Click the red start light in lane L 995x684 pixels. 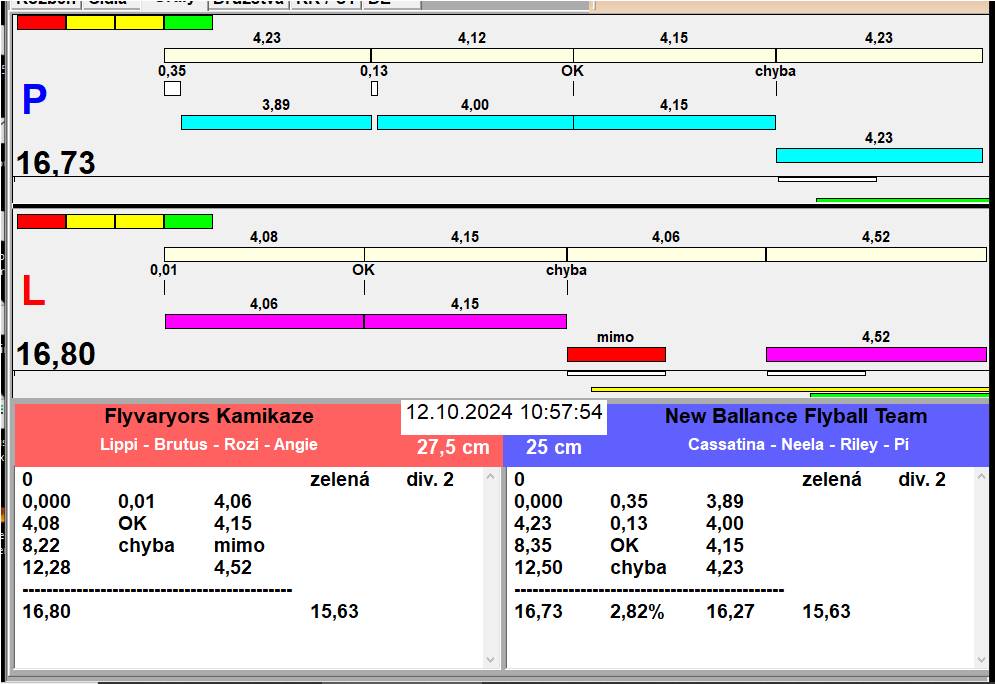pos(41,221)
